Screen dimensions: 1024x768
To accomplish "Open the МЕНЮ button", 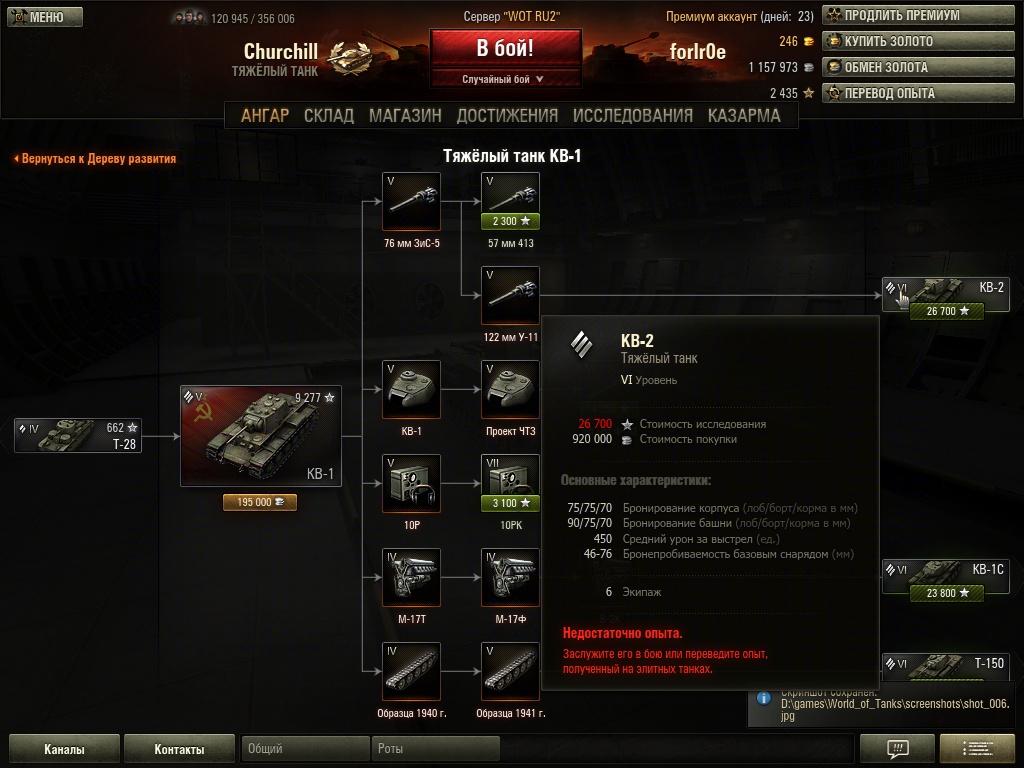I will pos(45,17).
